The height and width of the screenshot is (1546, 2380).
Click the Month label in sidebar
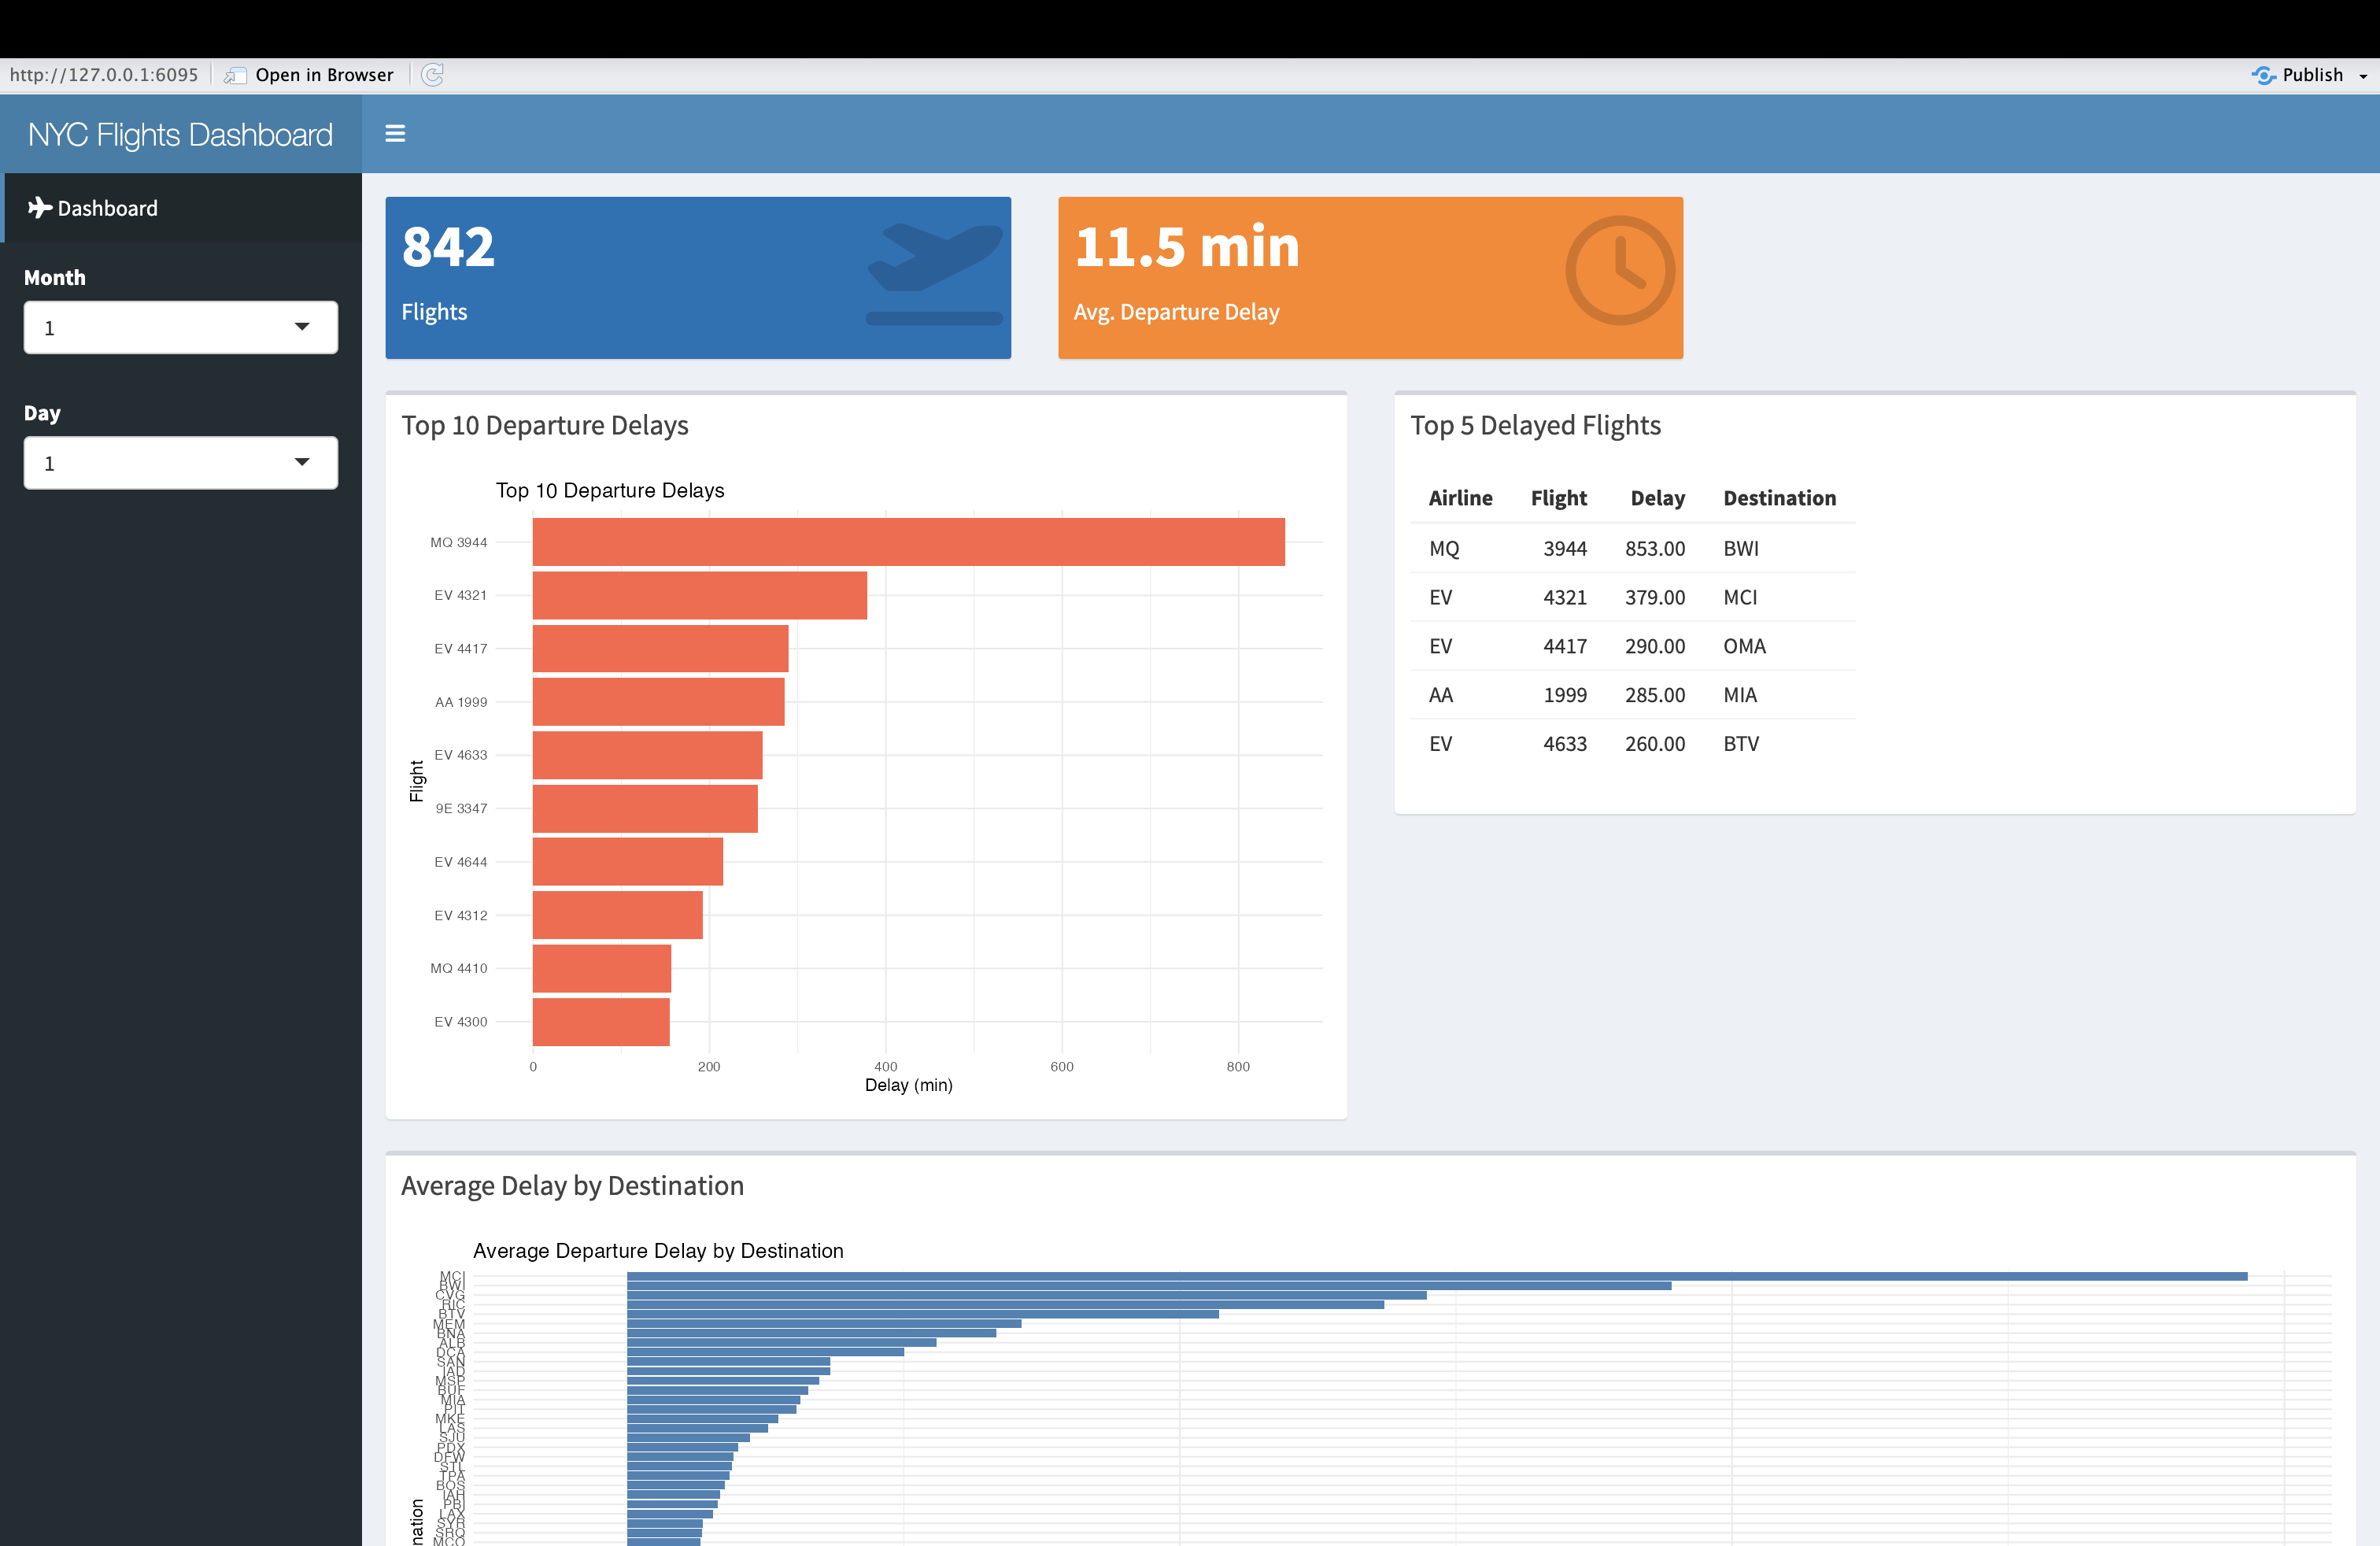(55, 278)
